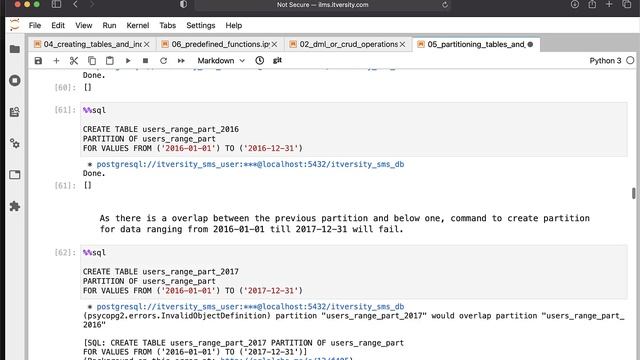Open the Help menu
Image resolution: width=640 pixels, height=360 pixels.
pos(233,25)
